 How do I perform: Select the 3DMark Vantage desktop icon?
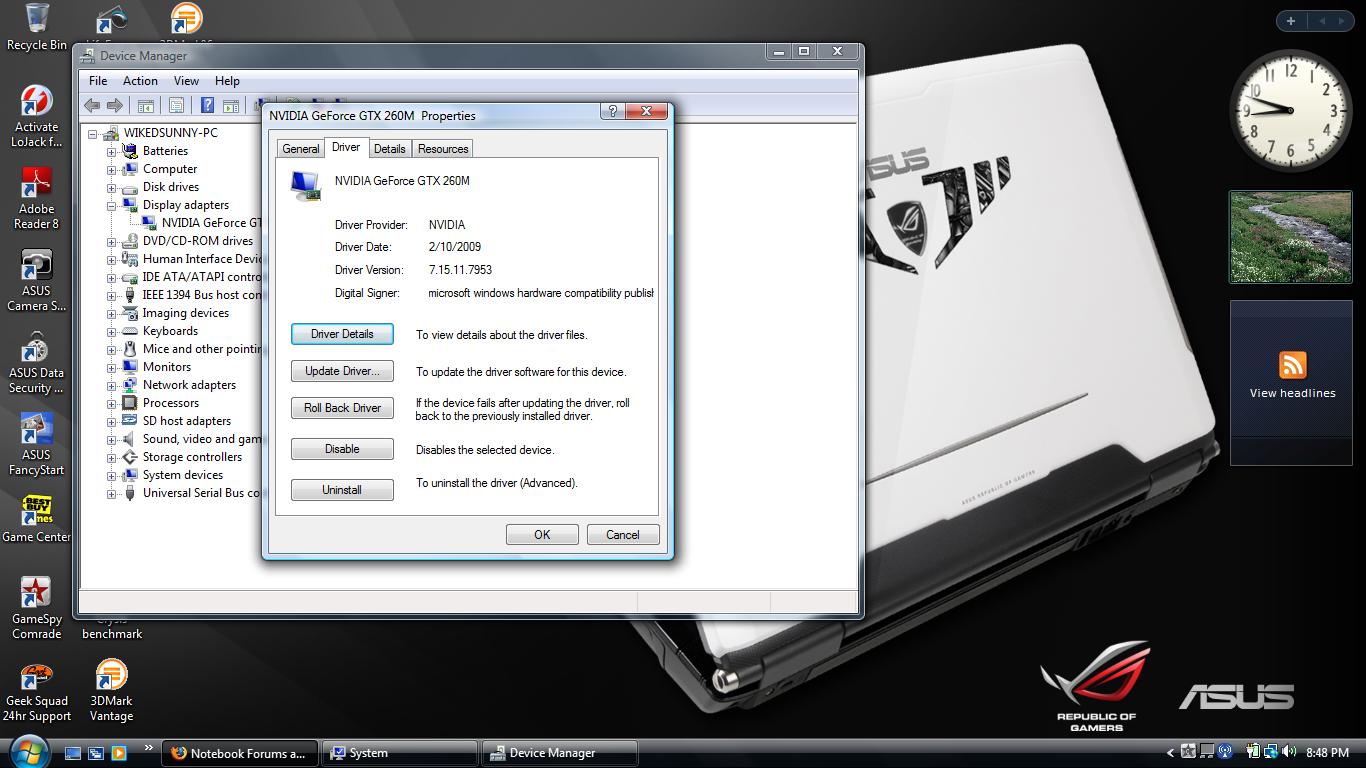pos(111,691)
